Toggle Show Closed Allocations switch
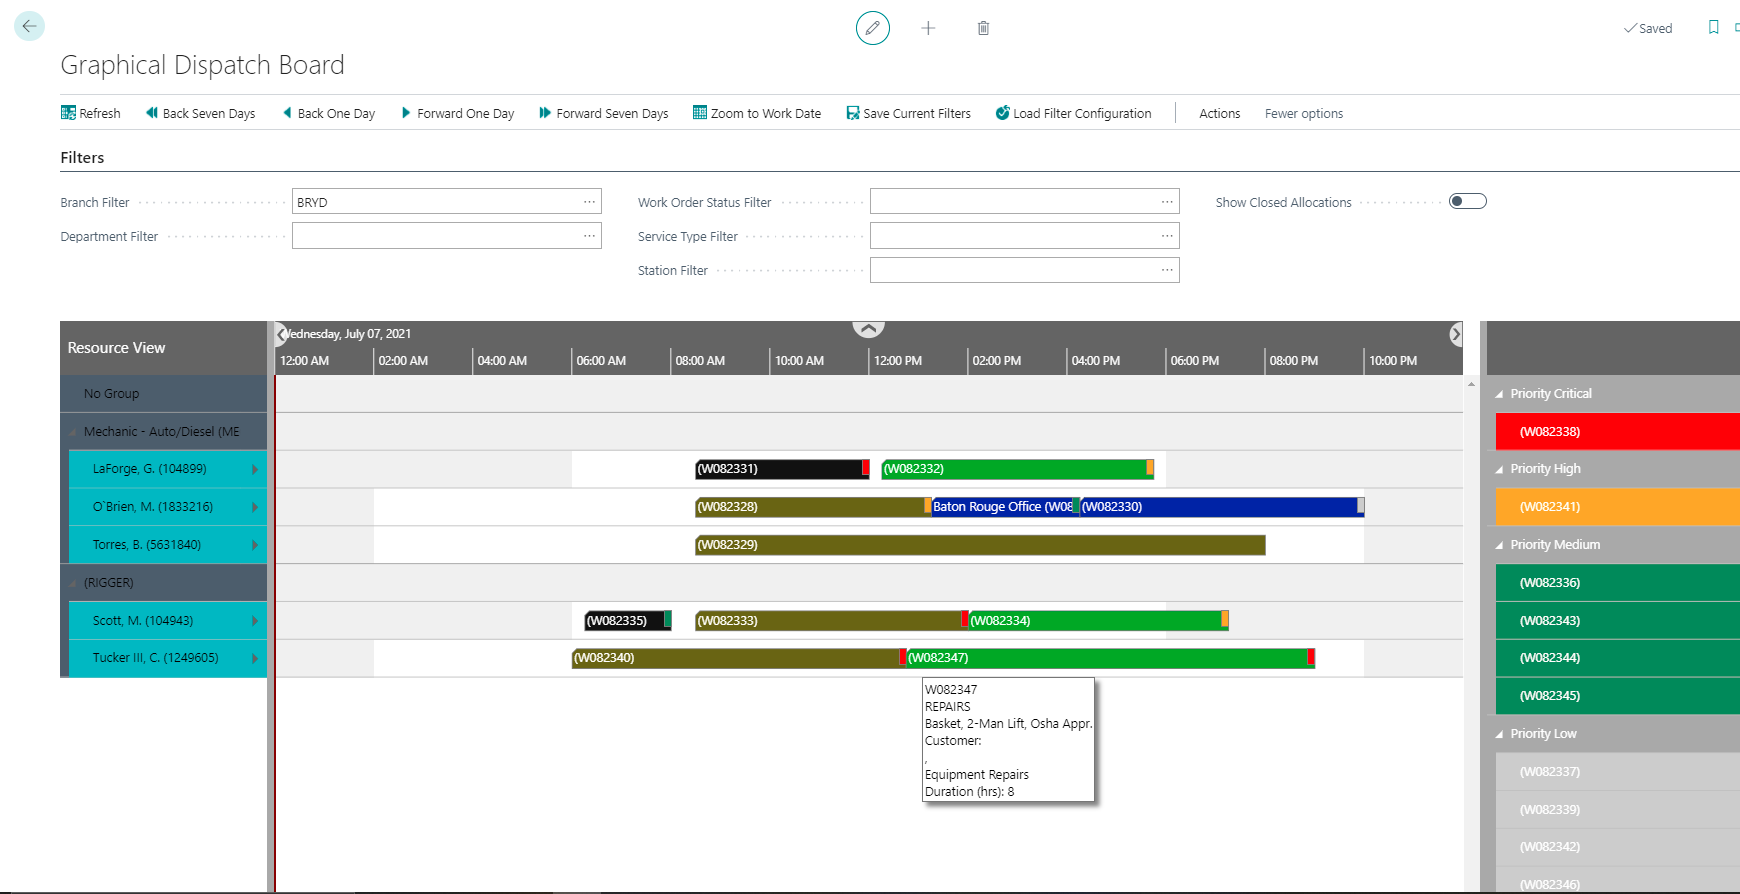The width and height of the screenshot is (1740, 894). tap(1467, 202)
